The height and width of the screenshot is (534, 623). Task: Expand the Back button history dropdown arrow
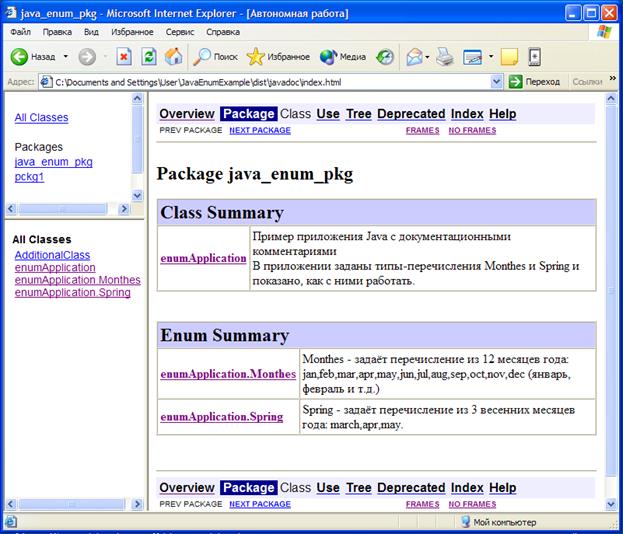click(66, 57)
